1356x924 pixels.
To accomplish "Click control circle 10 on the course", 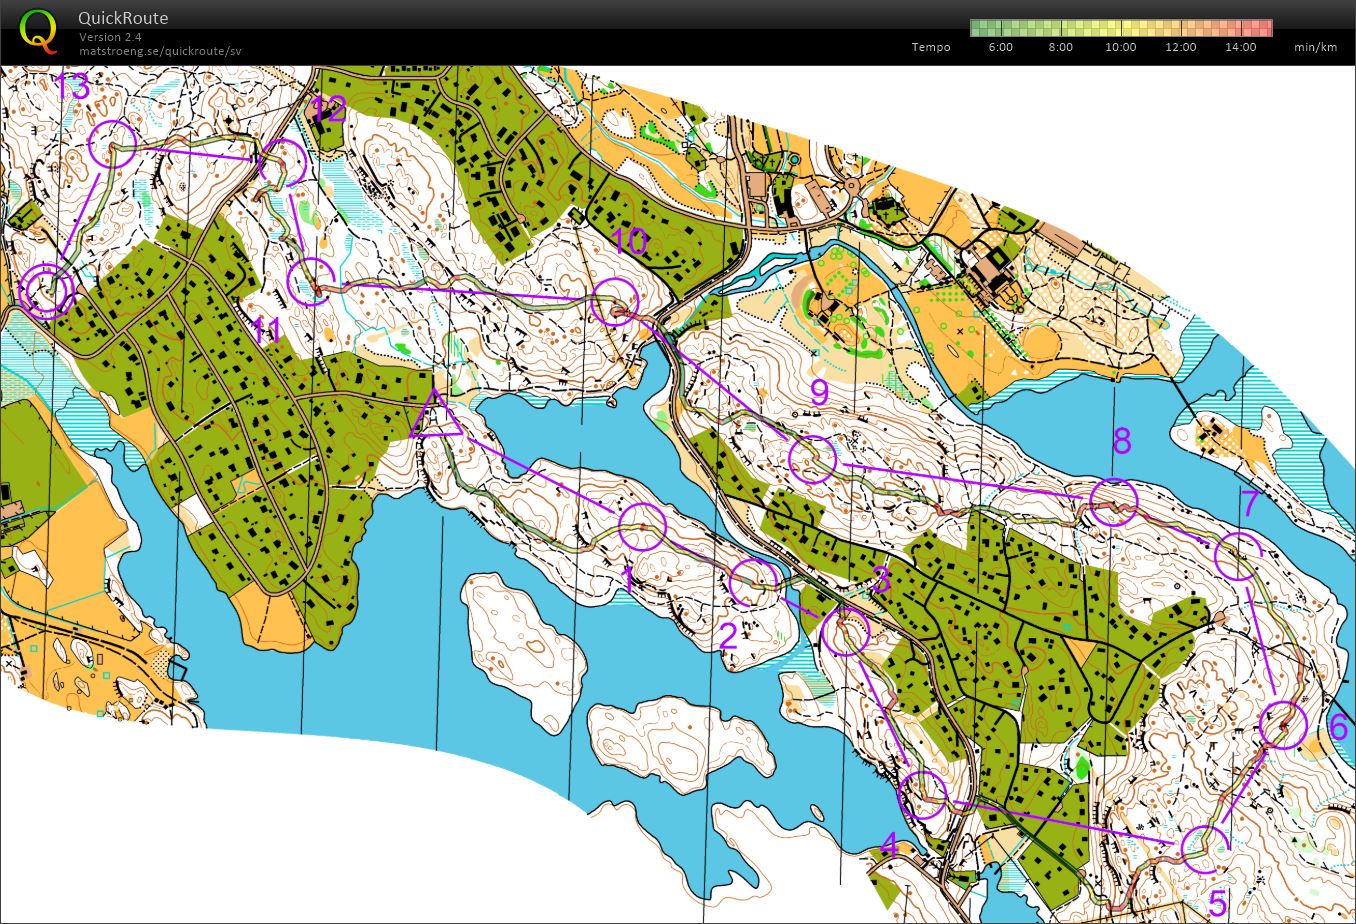I will [613, 301].
